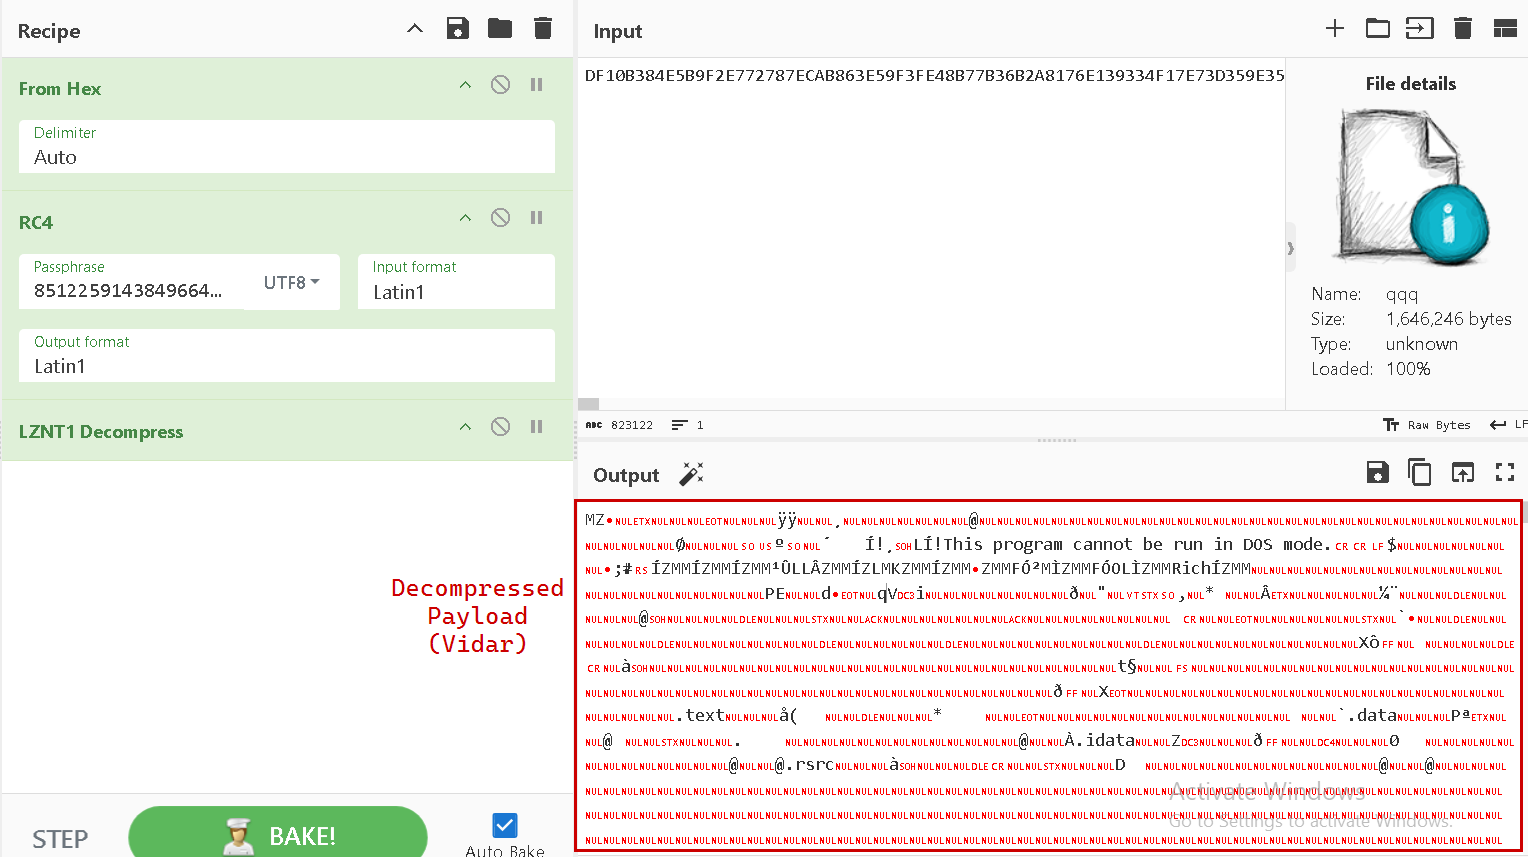1528x857 pixels.
Task: Set breakpoint on RC4 operation
Action: click(x=537, y=218)
